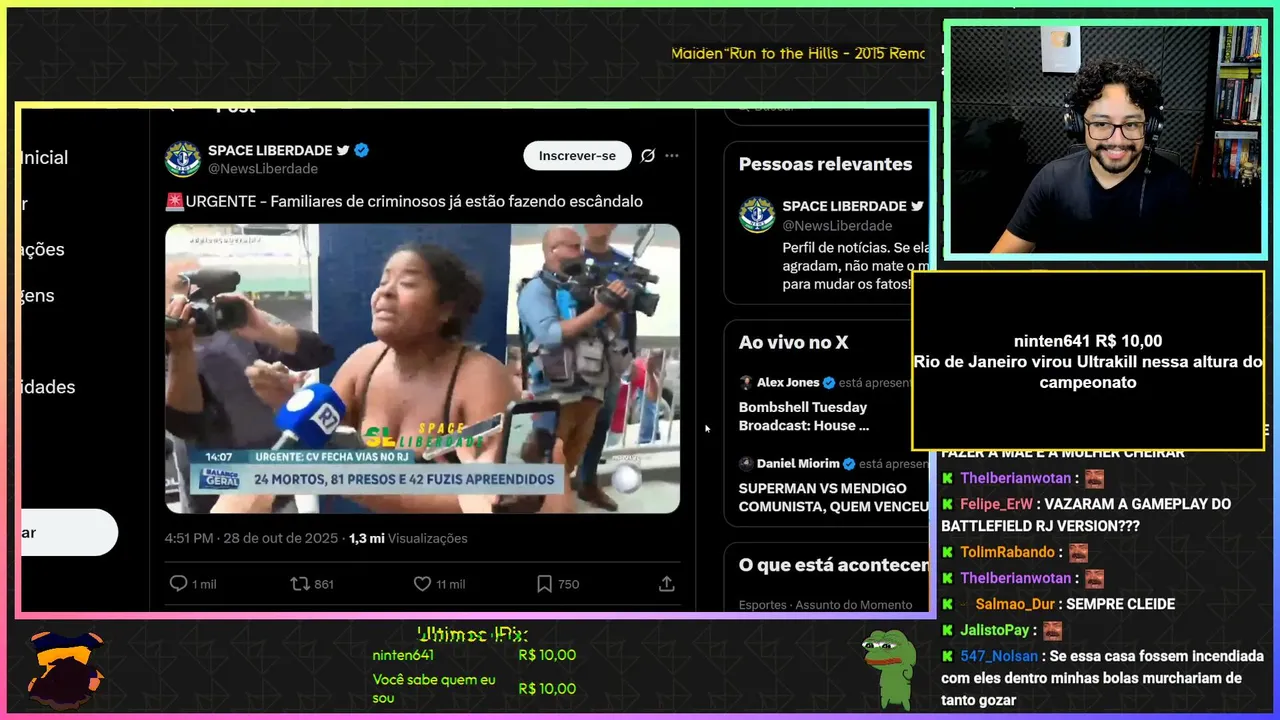Image resolution: width=1280 pixels, height=720 pixels.
Task: Play the embedded news video
Action: (422, 368)
